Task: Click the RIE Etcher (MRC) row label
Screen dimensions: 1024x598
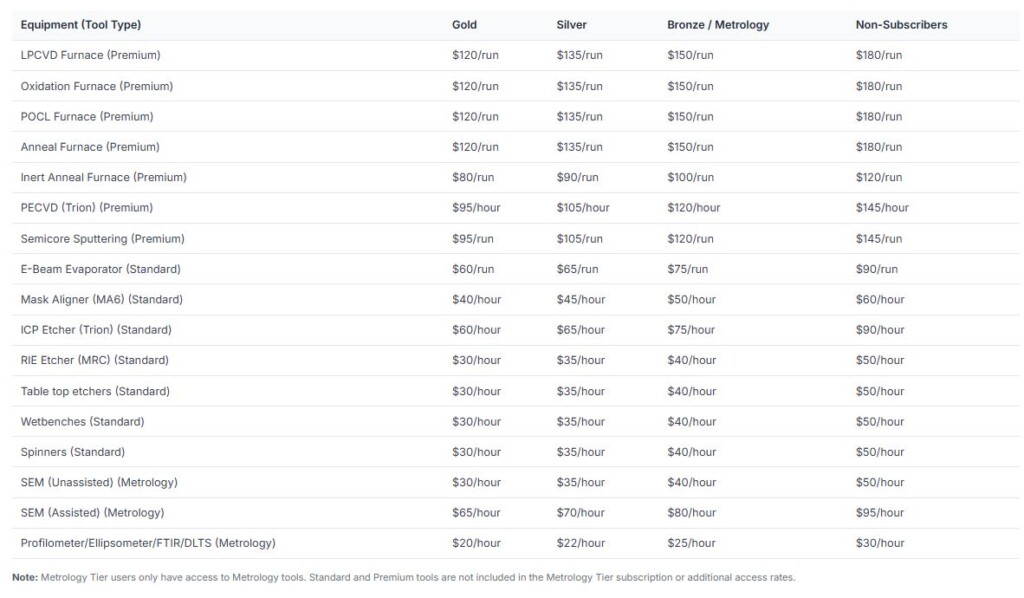Action: point(95,360)
